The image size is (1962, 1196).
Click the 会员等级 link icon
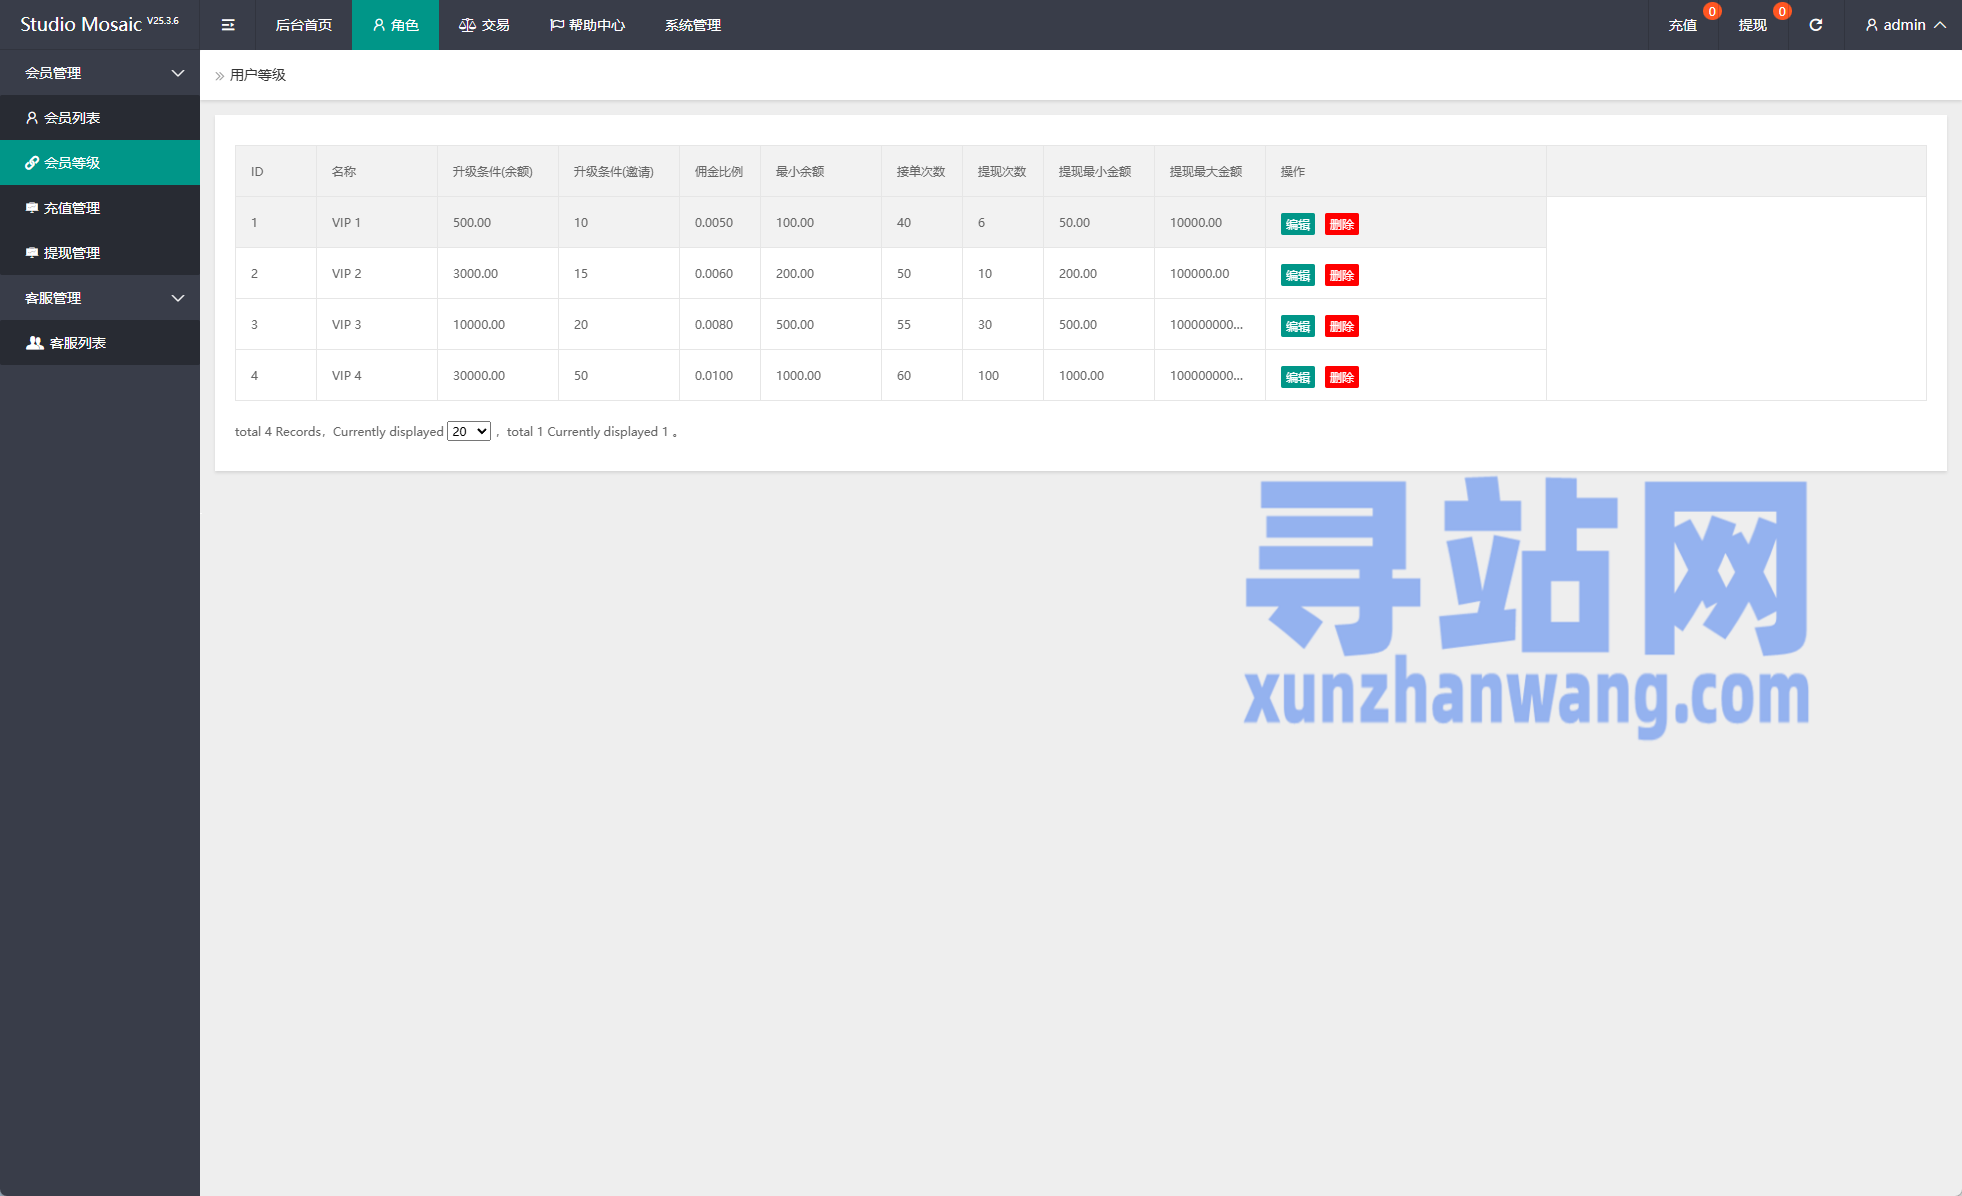click(32, 163)
